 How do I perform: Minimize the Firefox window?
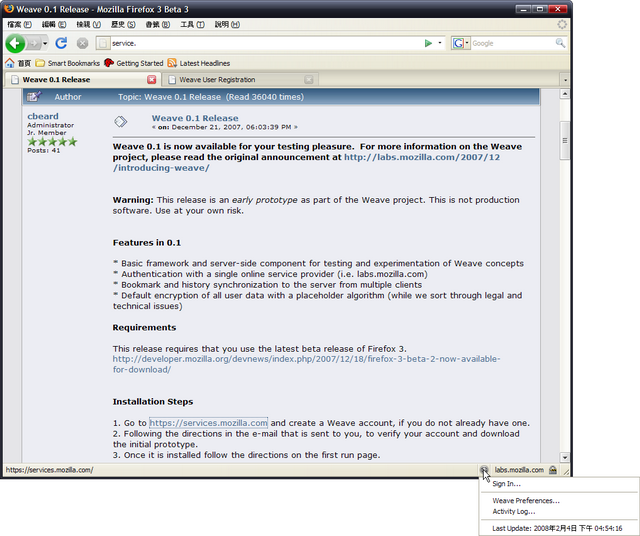tap(523, 9)
